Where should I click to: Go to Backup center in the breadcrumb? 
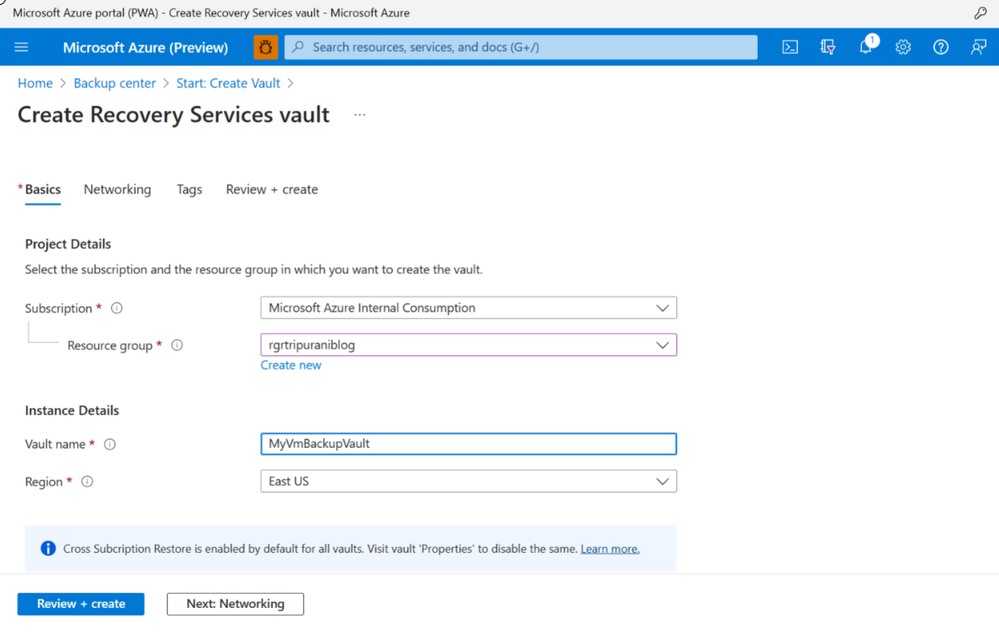[115, 83]
